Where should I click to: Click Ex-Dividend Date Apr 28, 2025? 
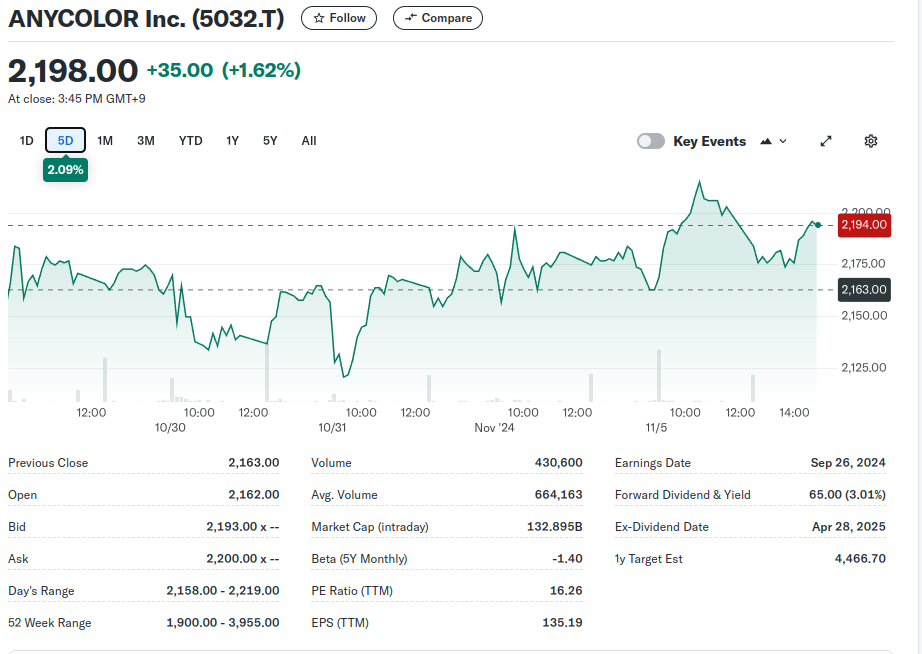[x=848, y=526]
